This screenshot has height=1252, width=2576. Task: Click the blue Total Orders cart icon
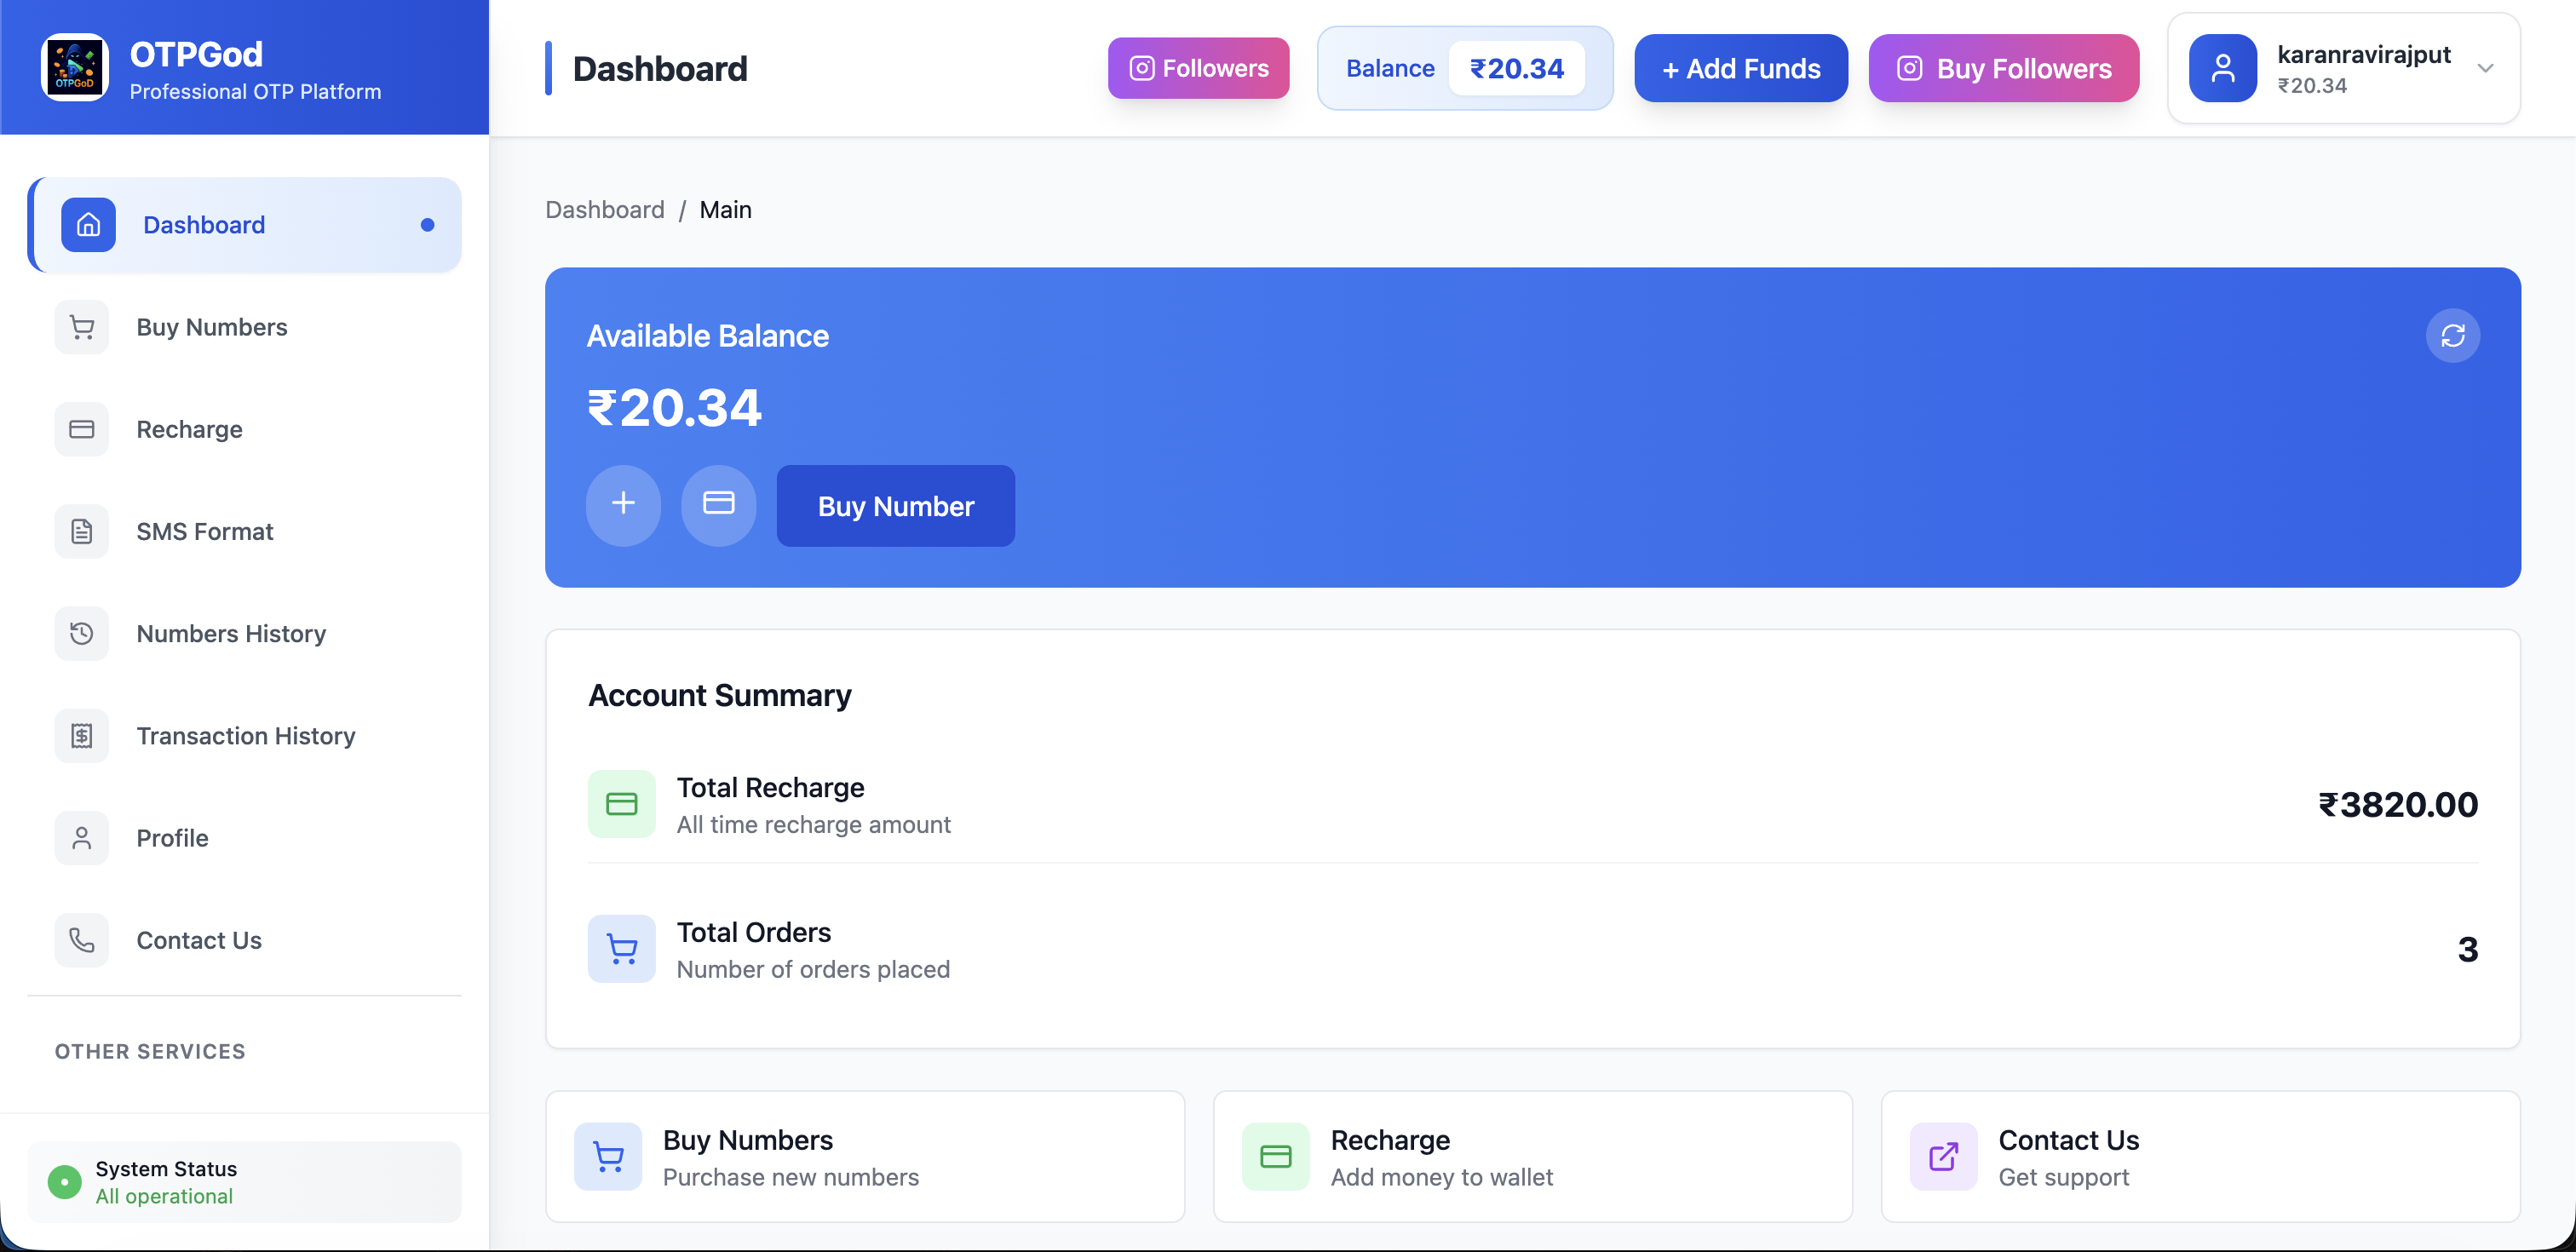point(621,949)
